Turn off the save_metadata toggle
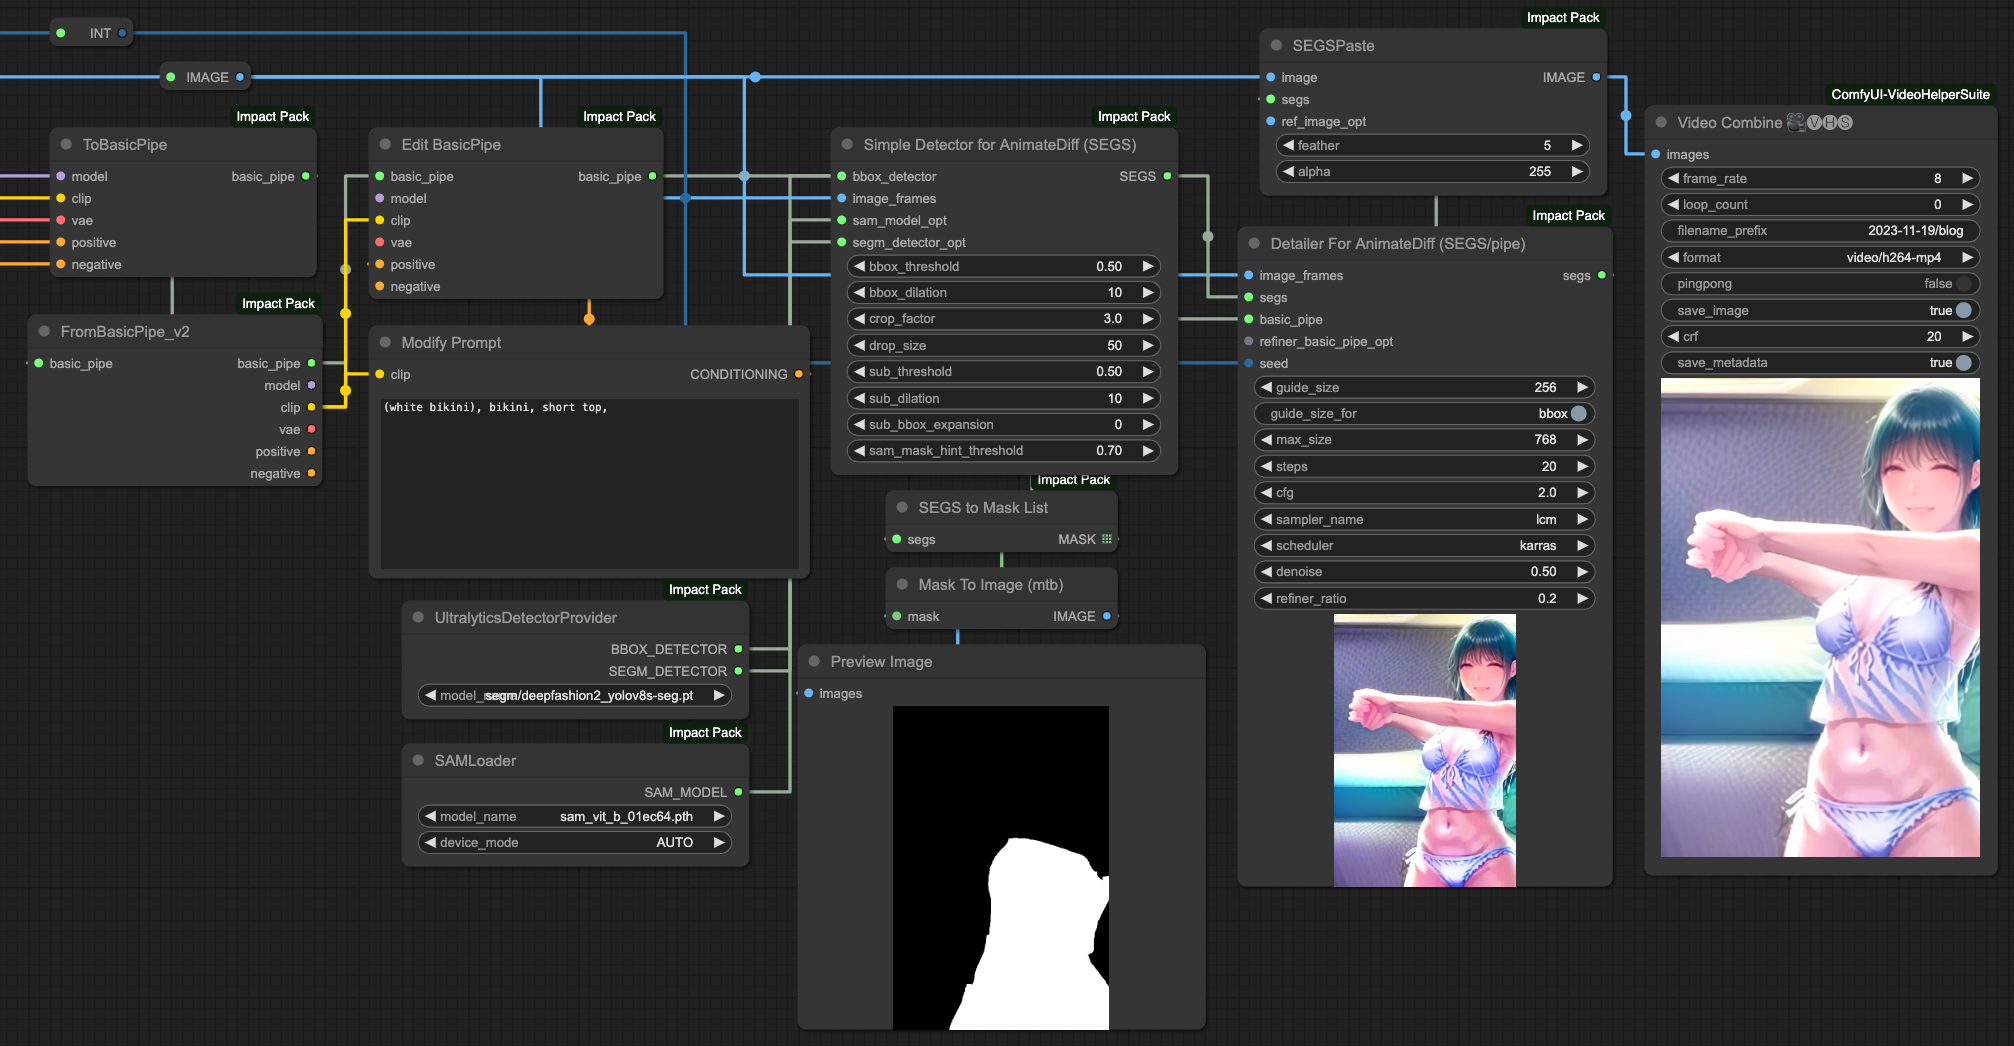The height and width of the screenshot is (1046, 2014). [x=1820, y=363]
